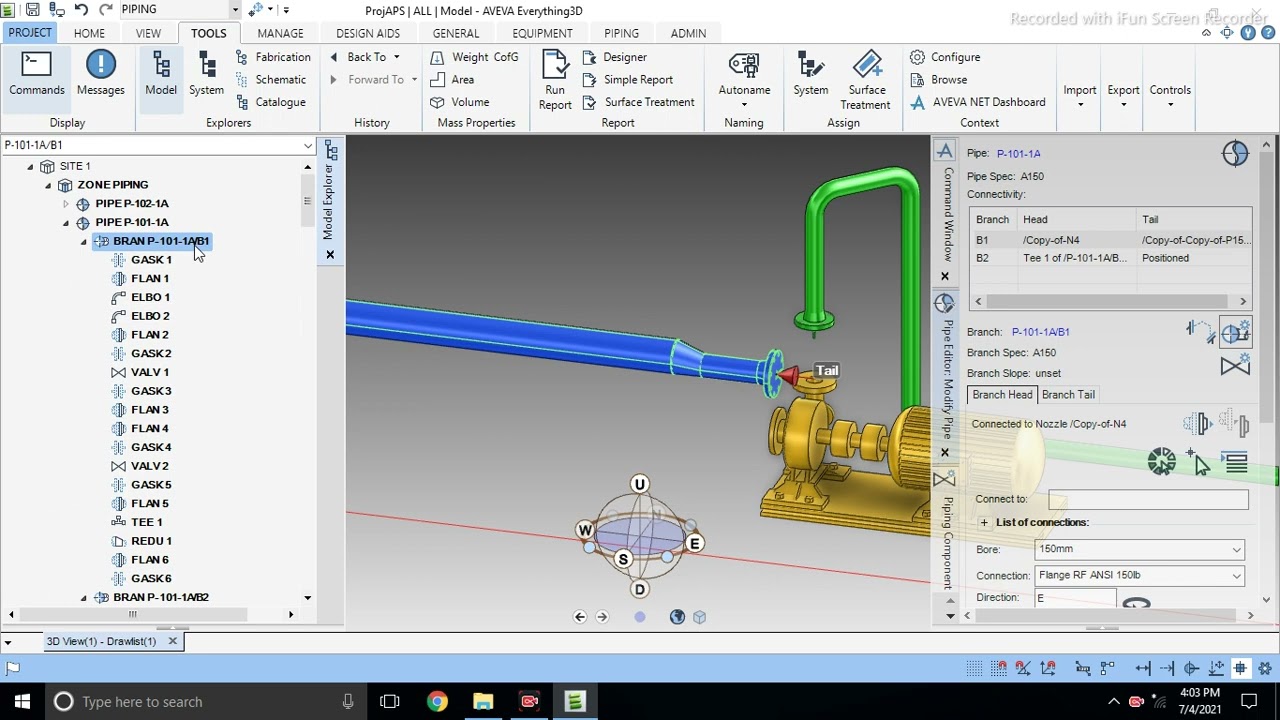Show the Messages panel
Screen dimensions: 1280x720
coord(100,75)
